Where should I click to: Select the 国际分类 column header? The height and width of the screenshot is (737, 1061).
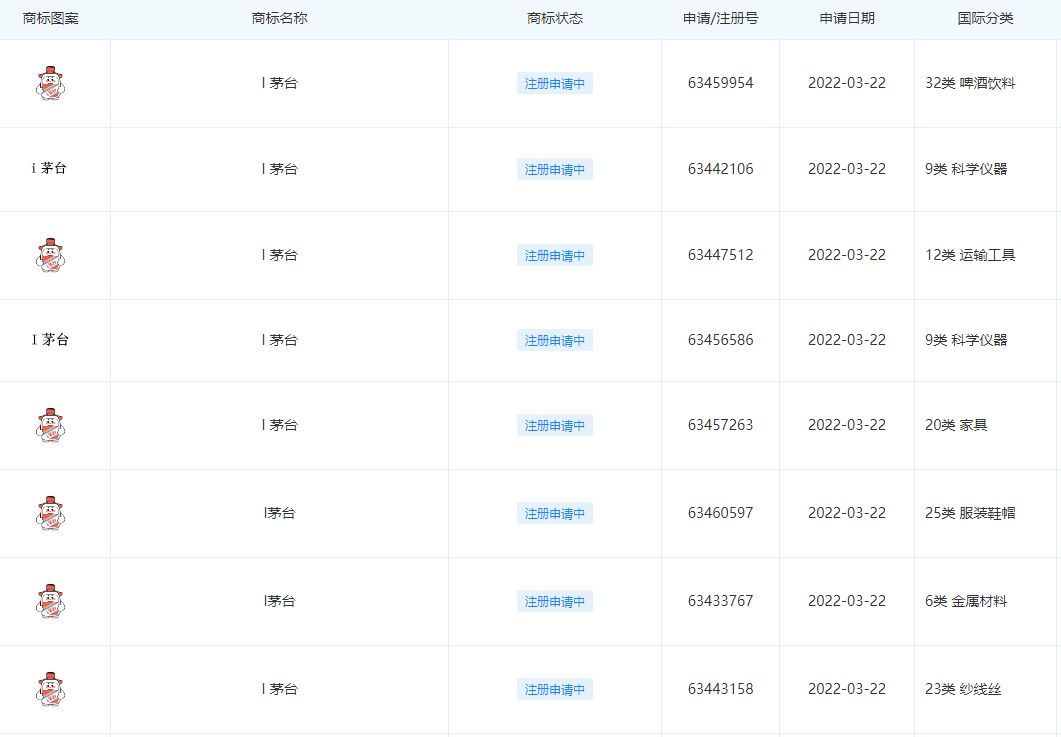click(985, 18)
